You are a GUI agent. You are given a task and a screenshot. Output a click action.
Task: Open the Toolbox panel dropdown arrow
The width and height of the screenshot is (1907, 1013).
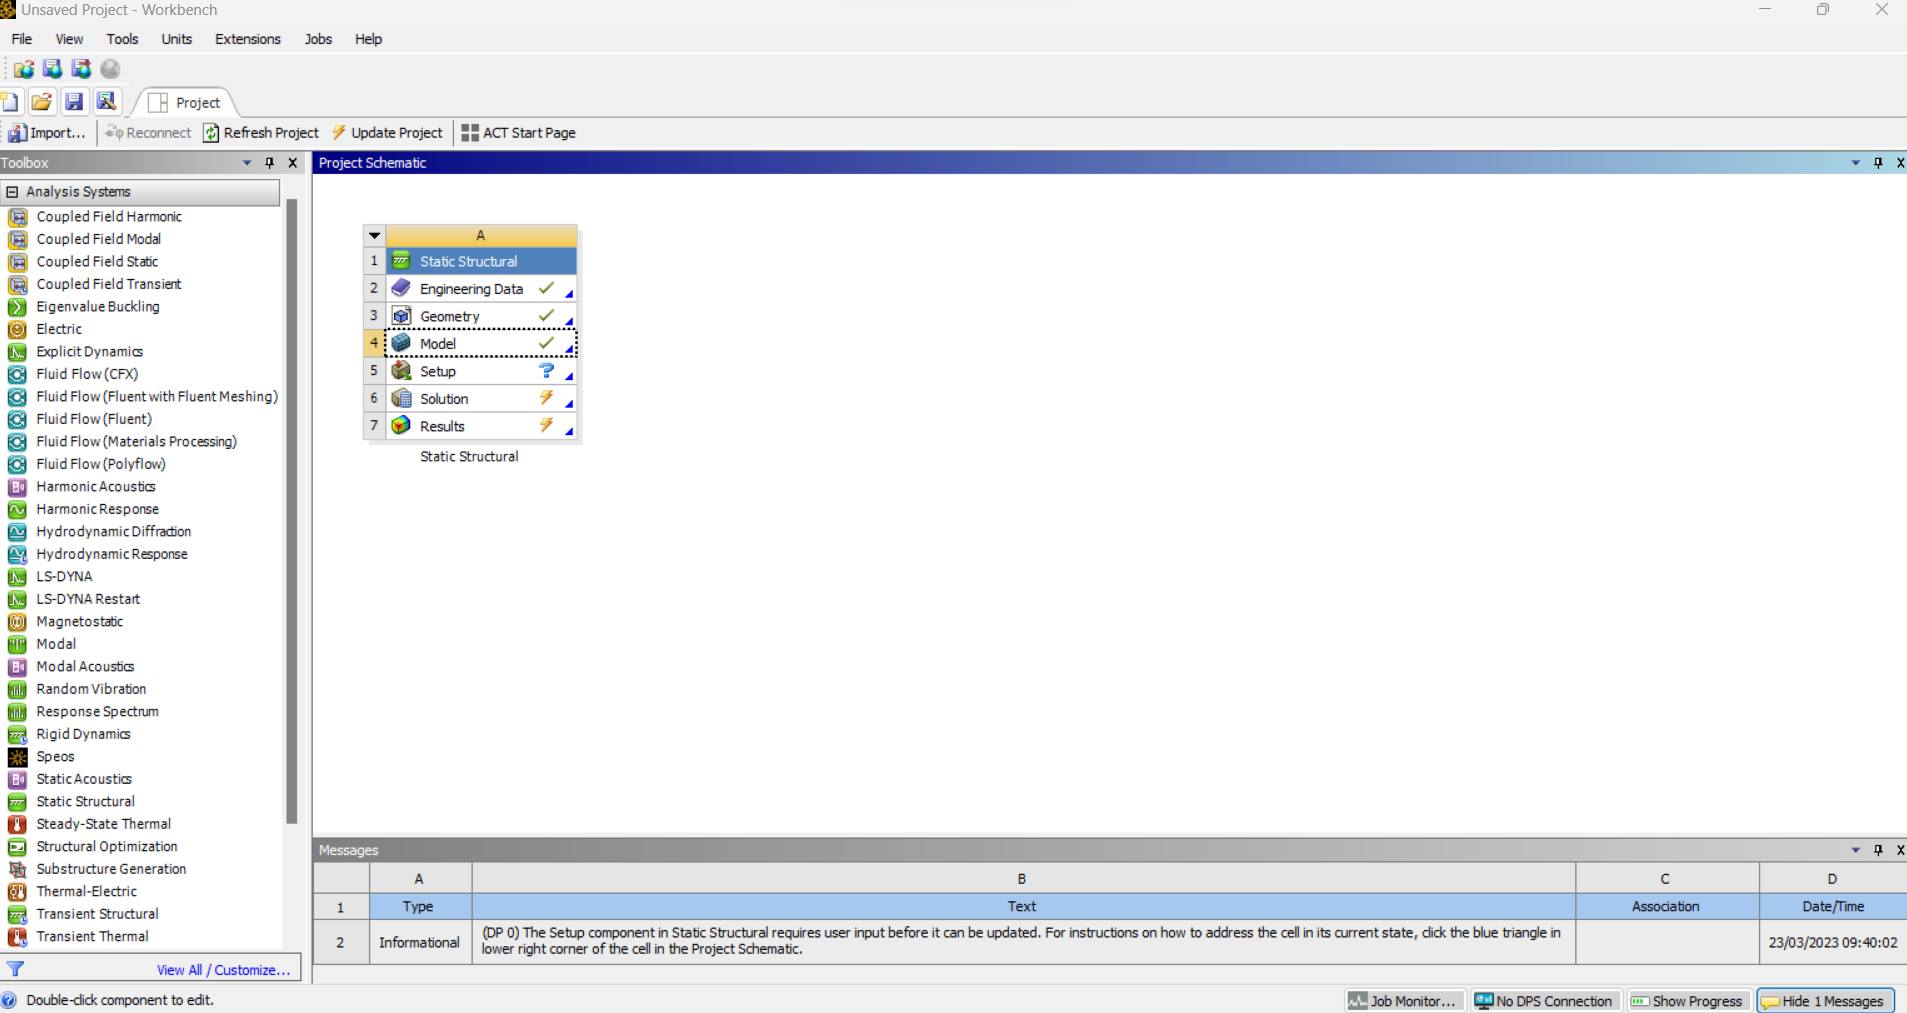coord(247,162)
